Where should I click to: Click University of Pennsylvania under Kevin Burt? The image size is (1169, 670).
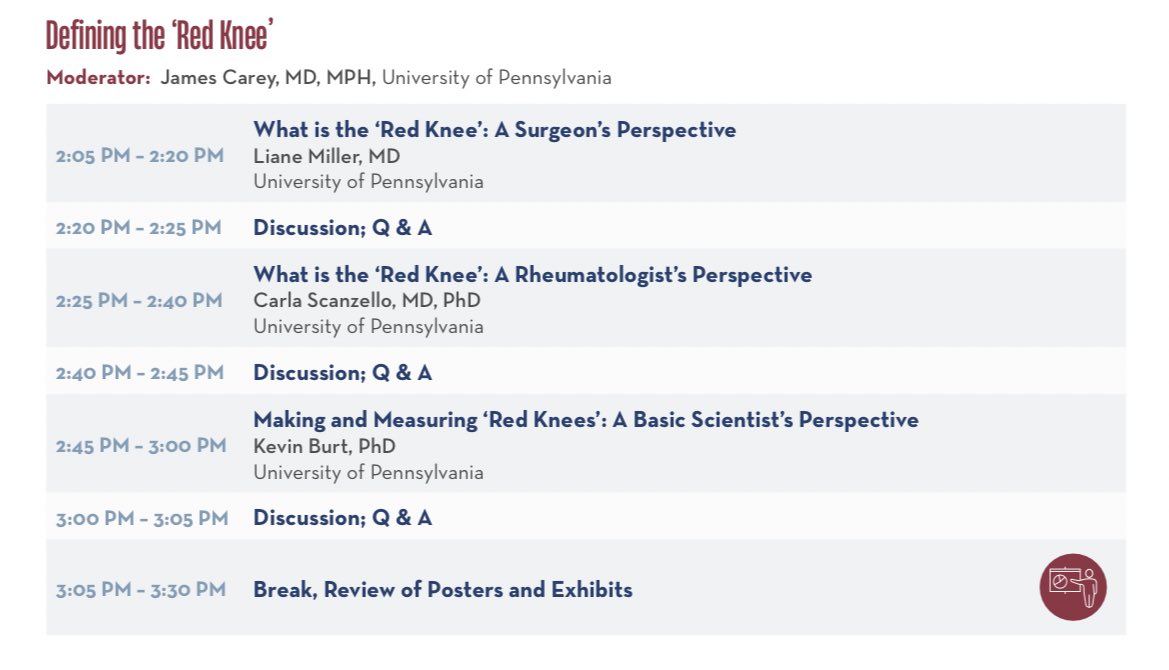368,472
